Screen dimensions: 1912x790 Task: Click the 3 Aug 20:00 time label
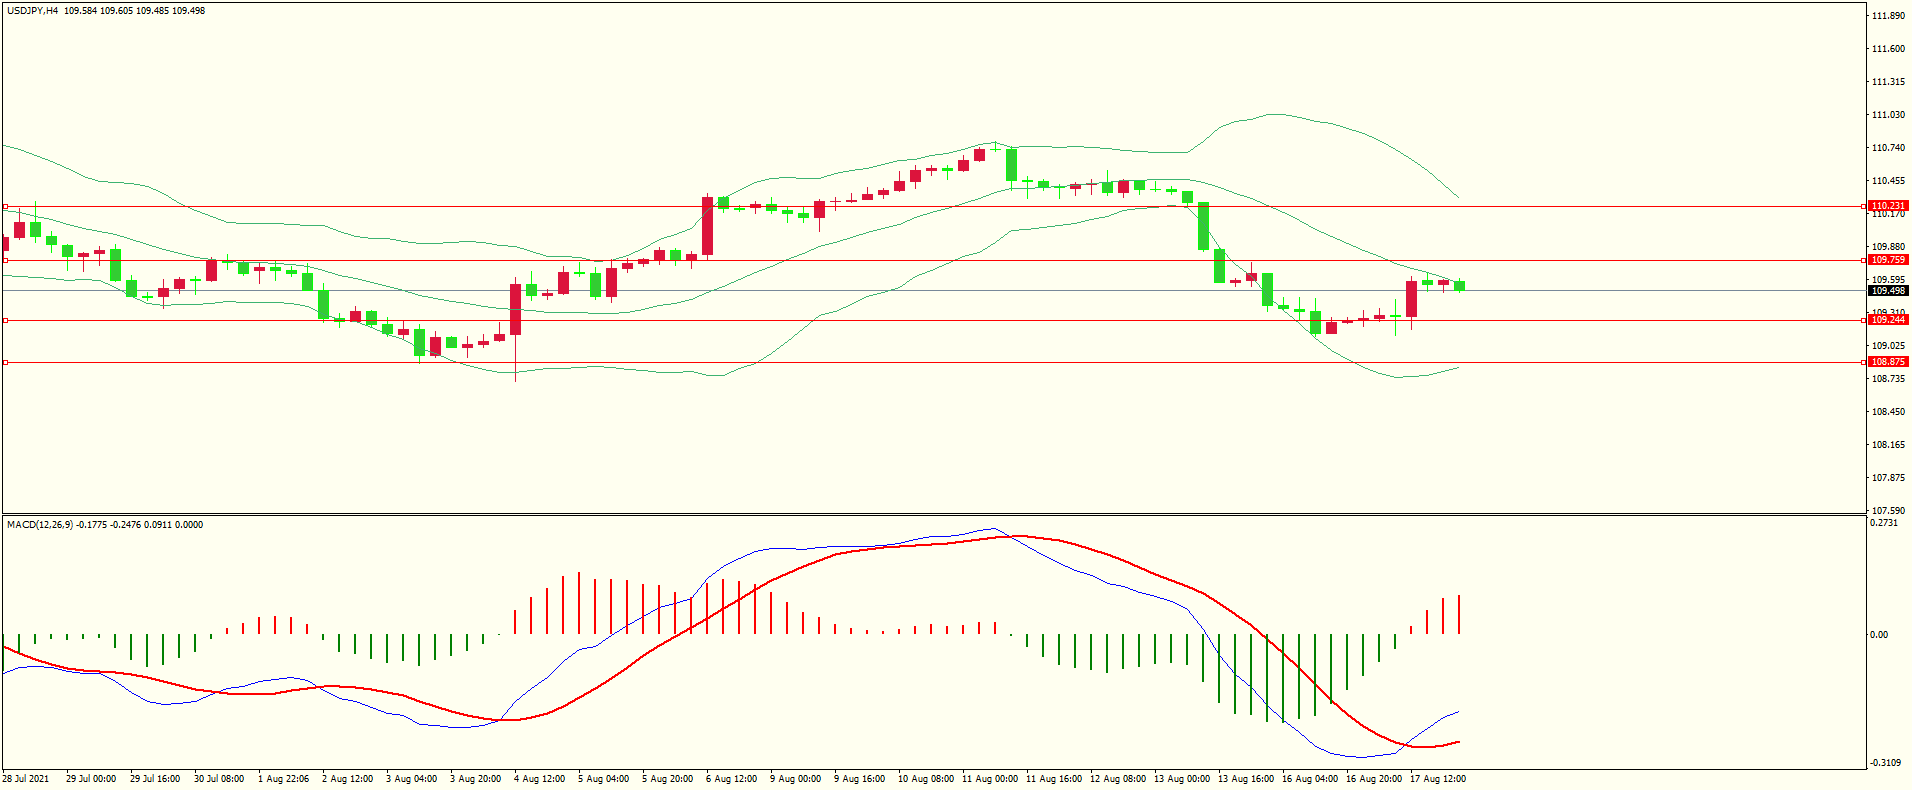[475, 779]
